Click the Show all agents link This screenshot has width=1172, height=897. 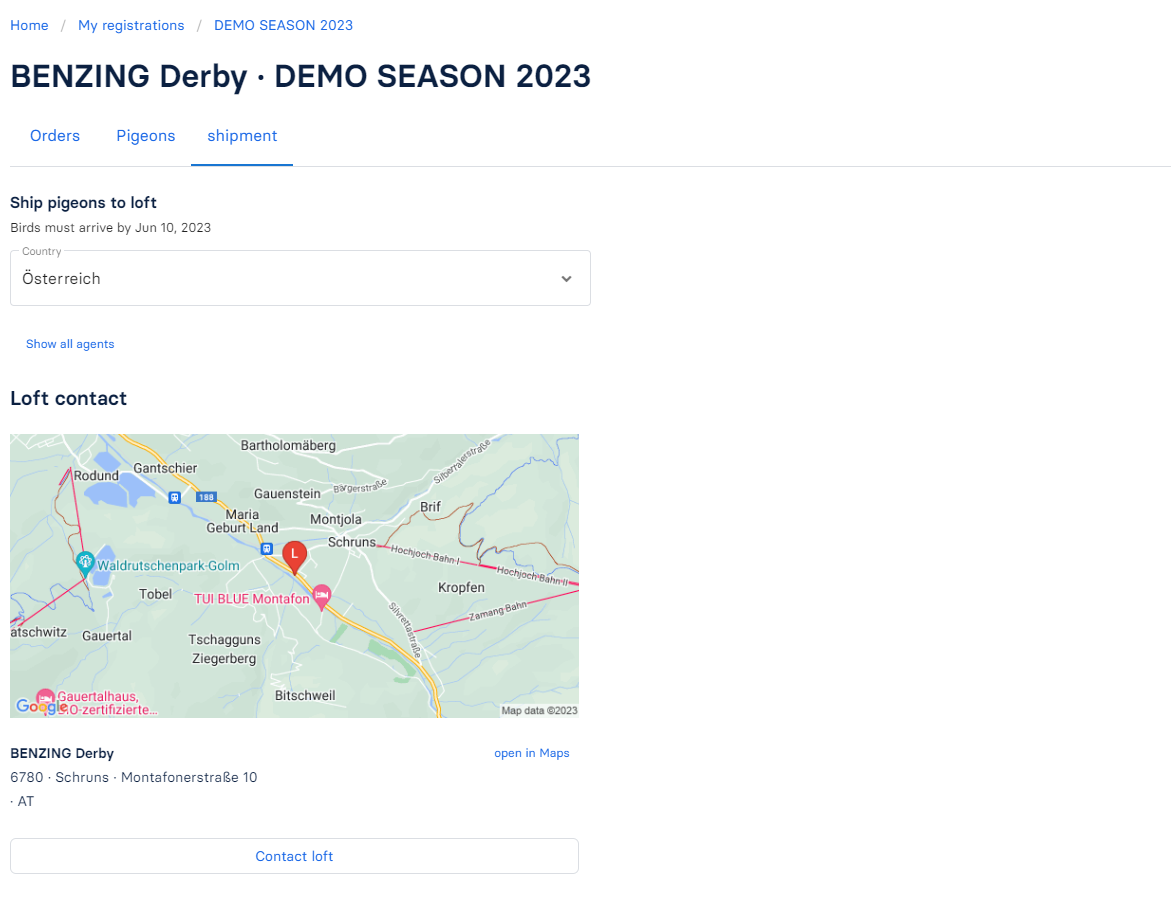70,344
